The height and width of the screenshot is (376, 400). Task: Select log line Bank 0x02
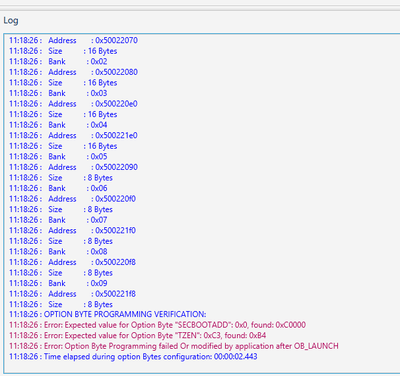58,61
